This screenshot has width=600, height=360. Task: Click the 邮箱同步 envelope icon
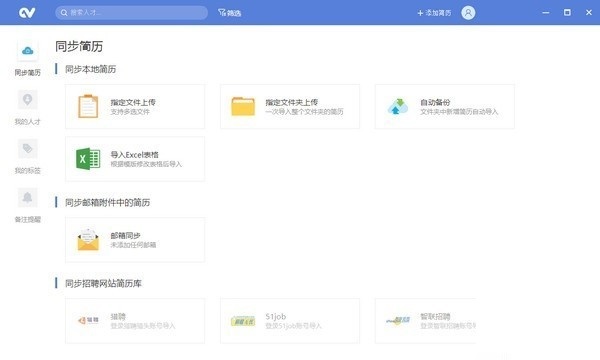point(88,239)
